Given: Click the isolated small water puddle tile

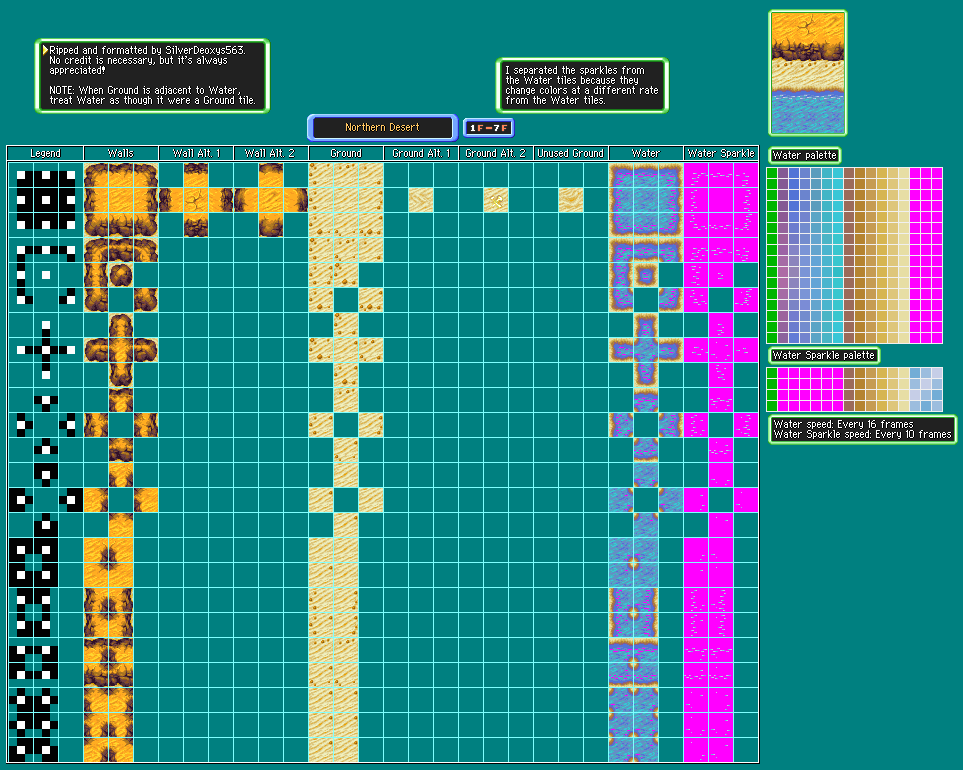Looking at the screenshot, I should 645,275.
